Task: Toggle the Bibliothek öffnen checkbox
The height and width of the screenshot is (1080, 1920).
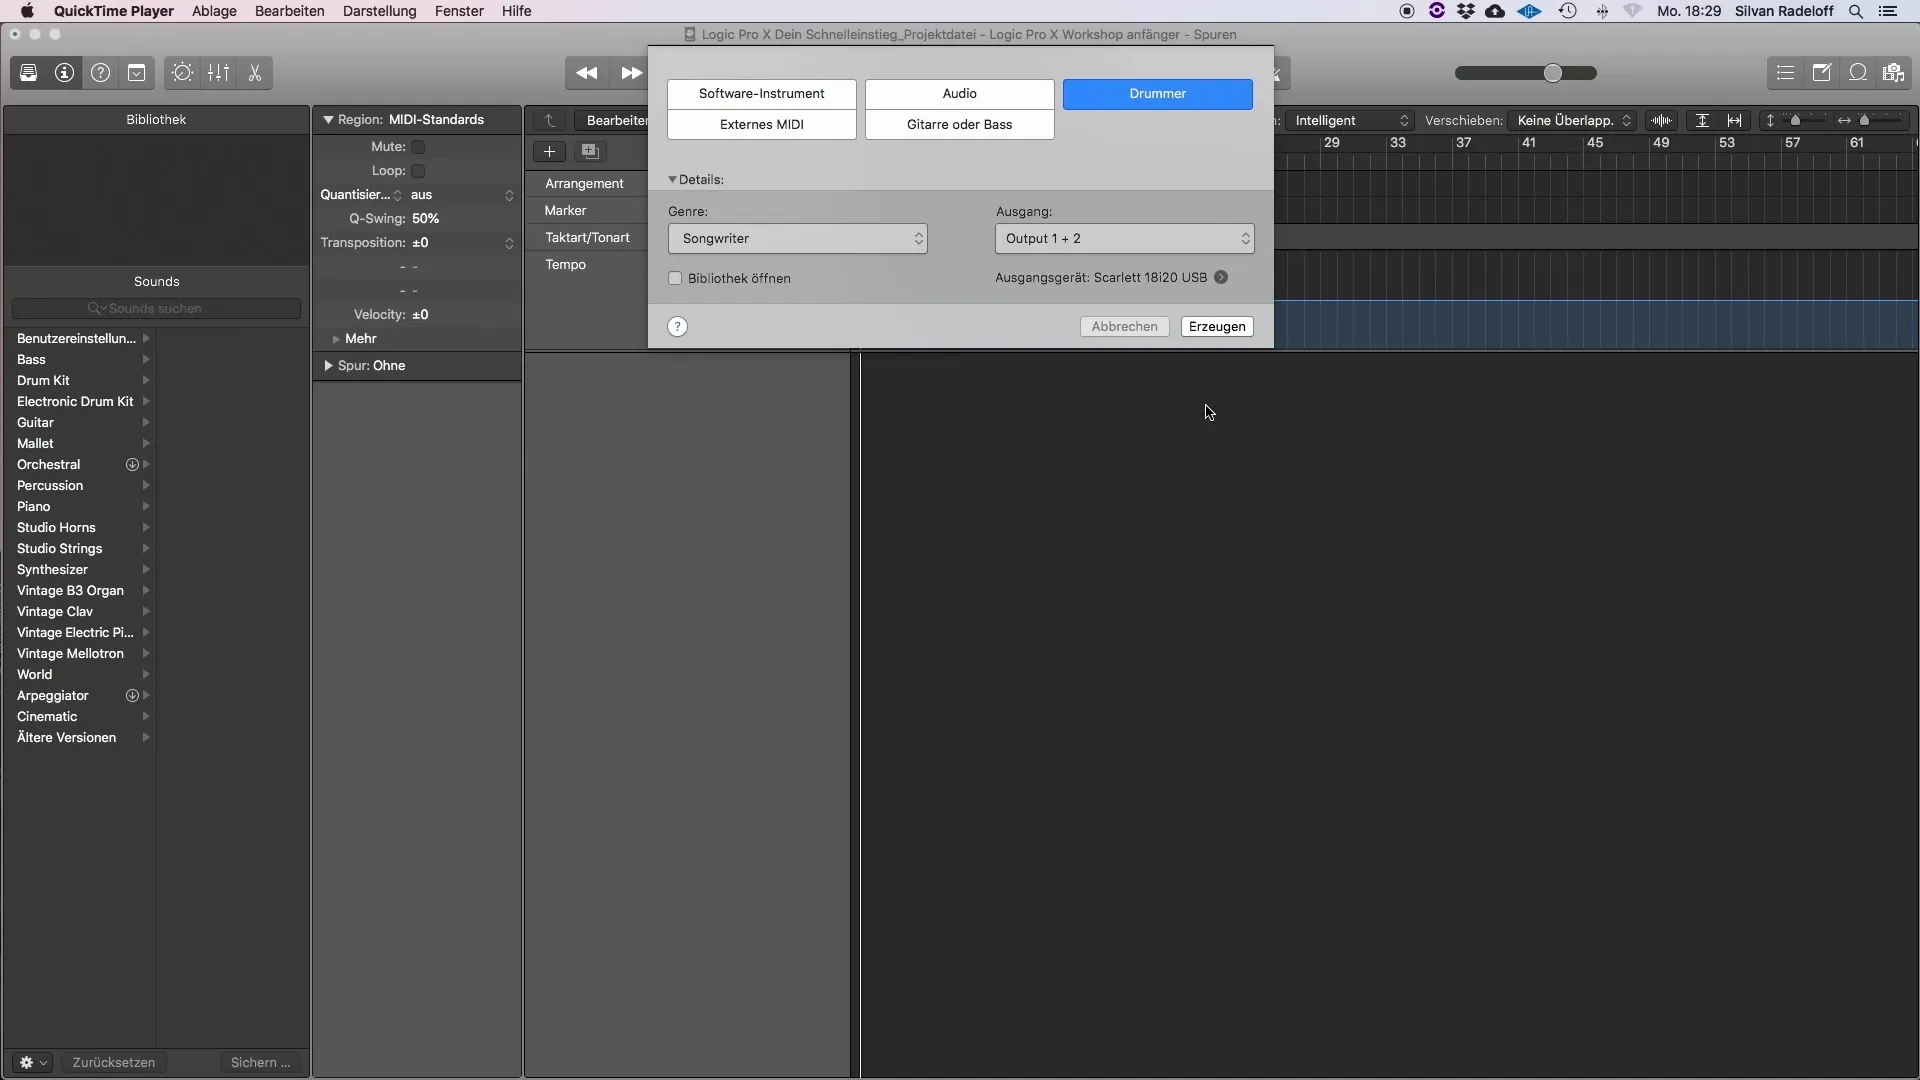Action: (x=675, y=278)
